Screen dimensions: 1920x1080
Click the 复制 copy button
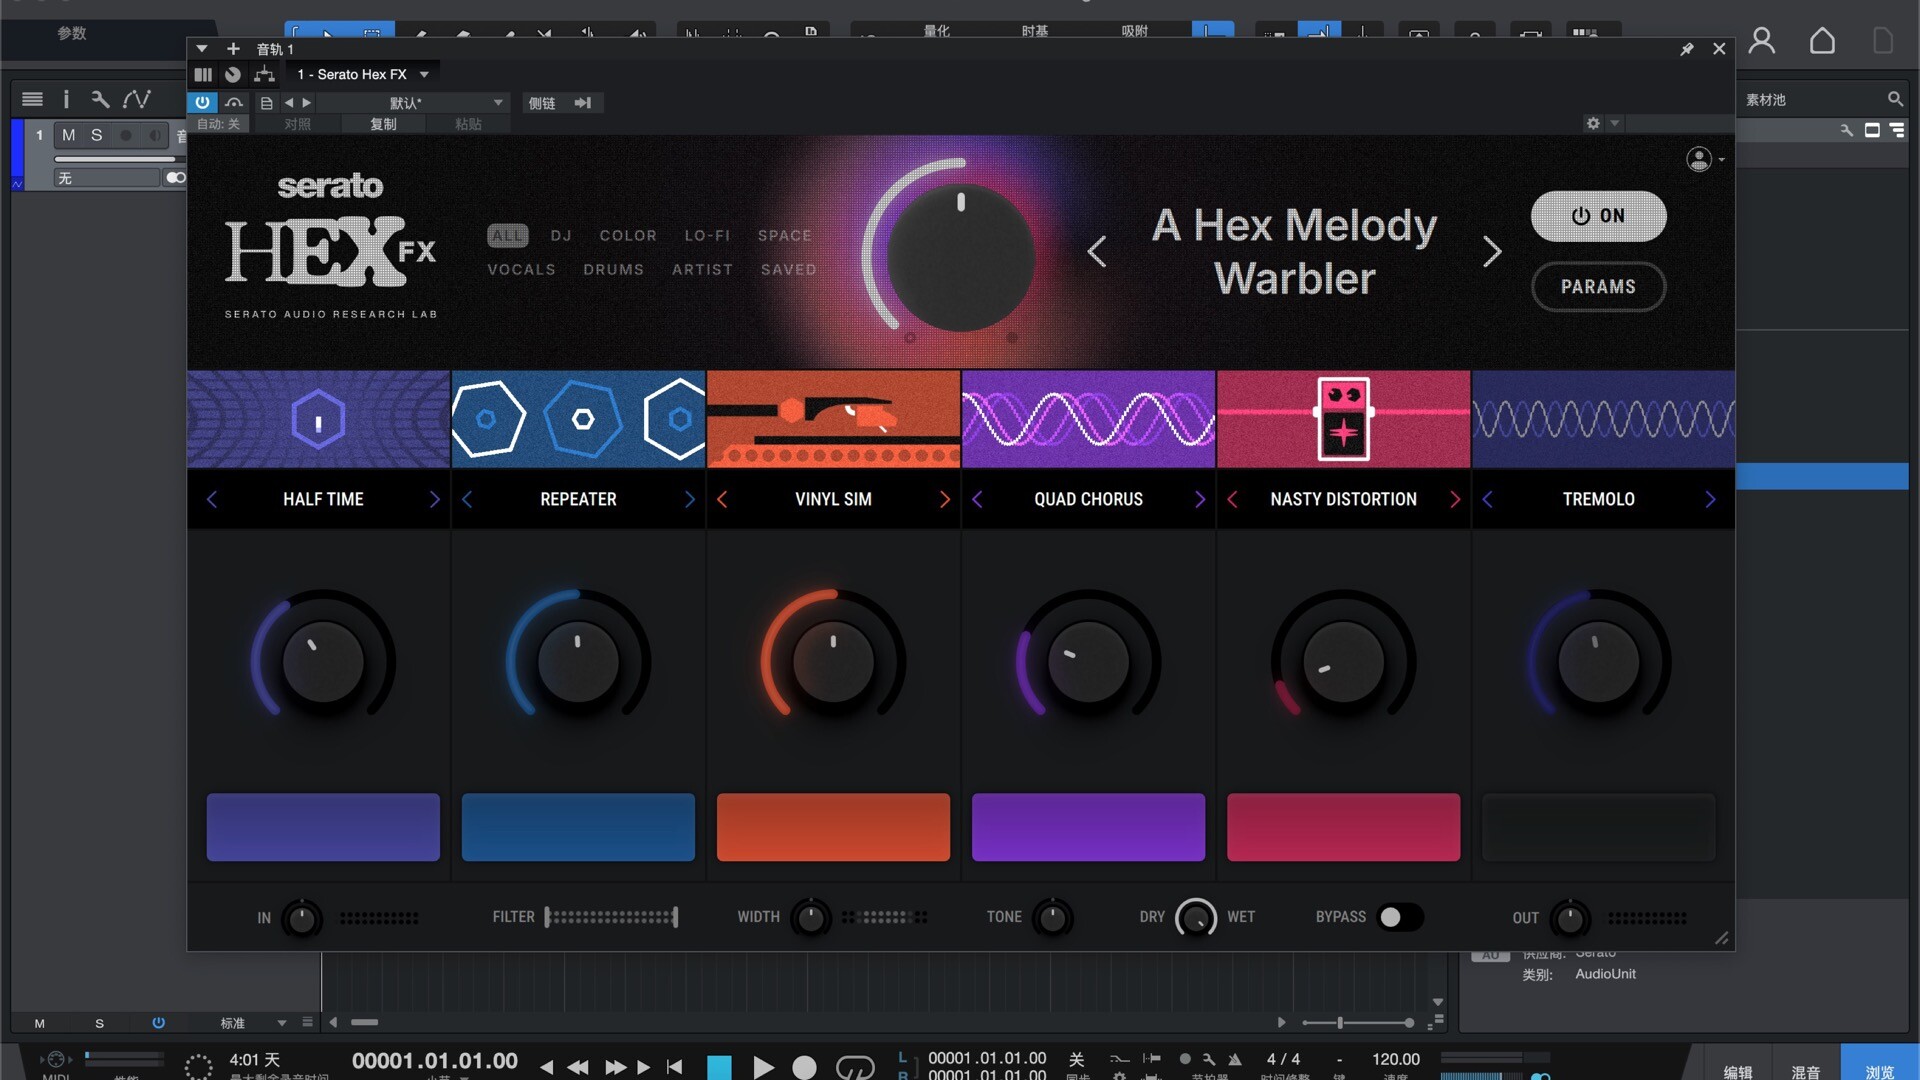tap(383, 124)
